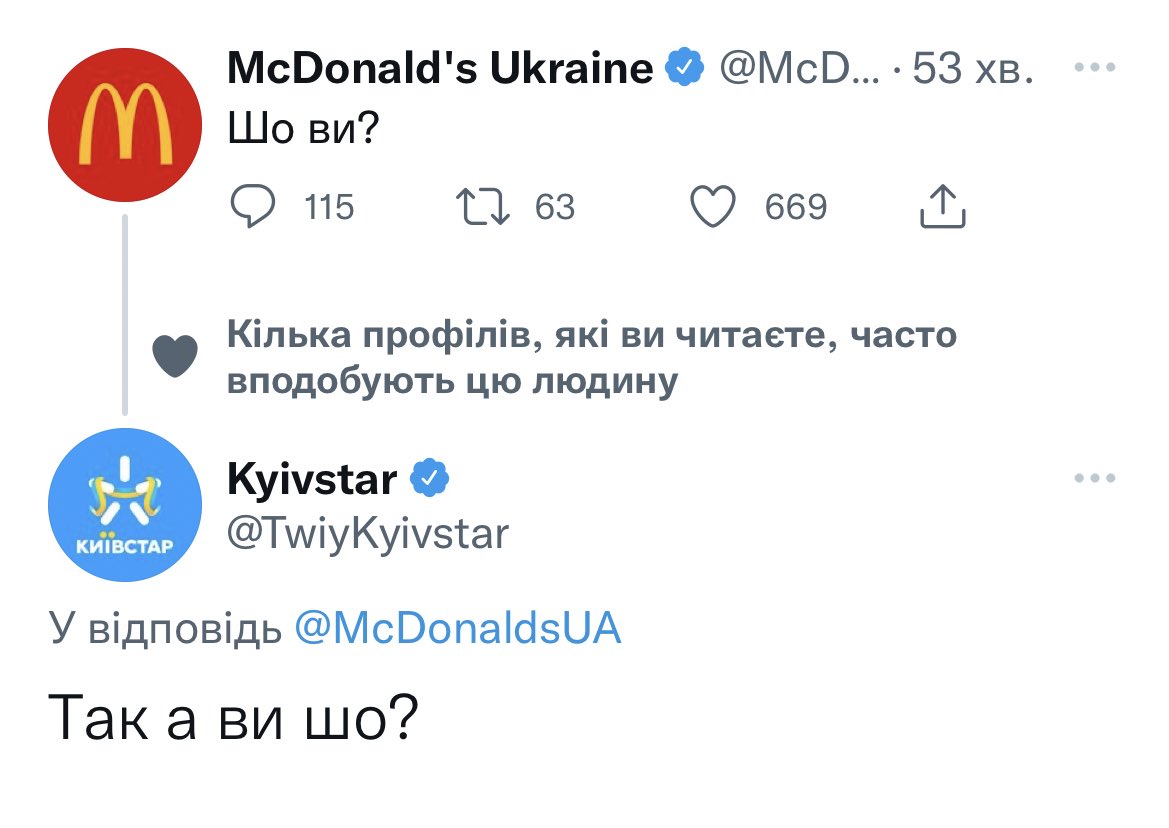Like the tweet using the heart icon
1169x828 pixels.
713,207
